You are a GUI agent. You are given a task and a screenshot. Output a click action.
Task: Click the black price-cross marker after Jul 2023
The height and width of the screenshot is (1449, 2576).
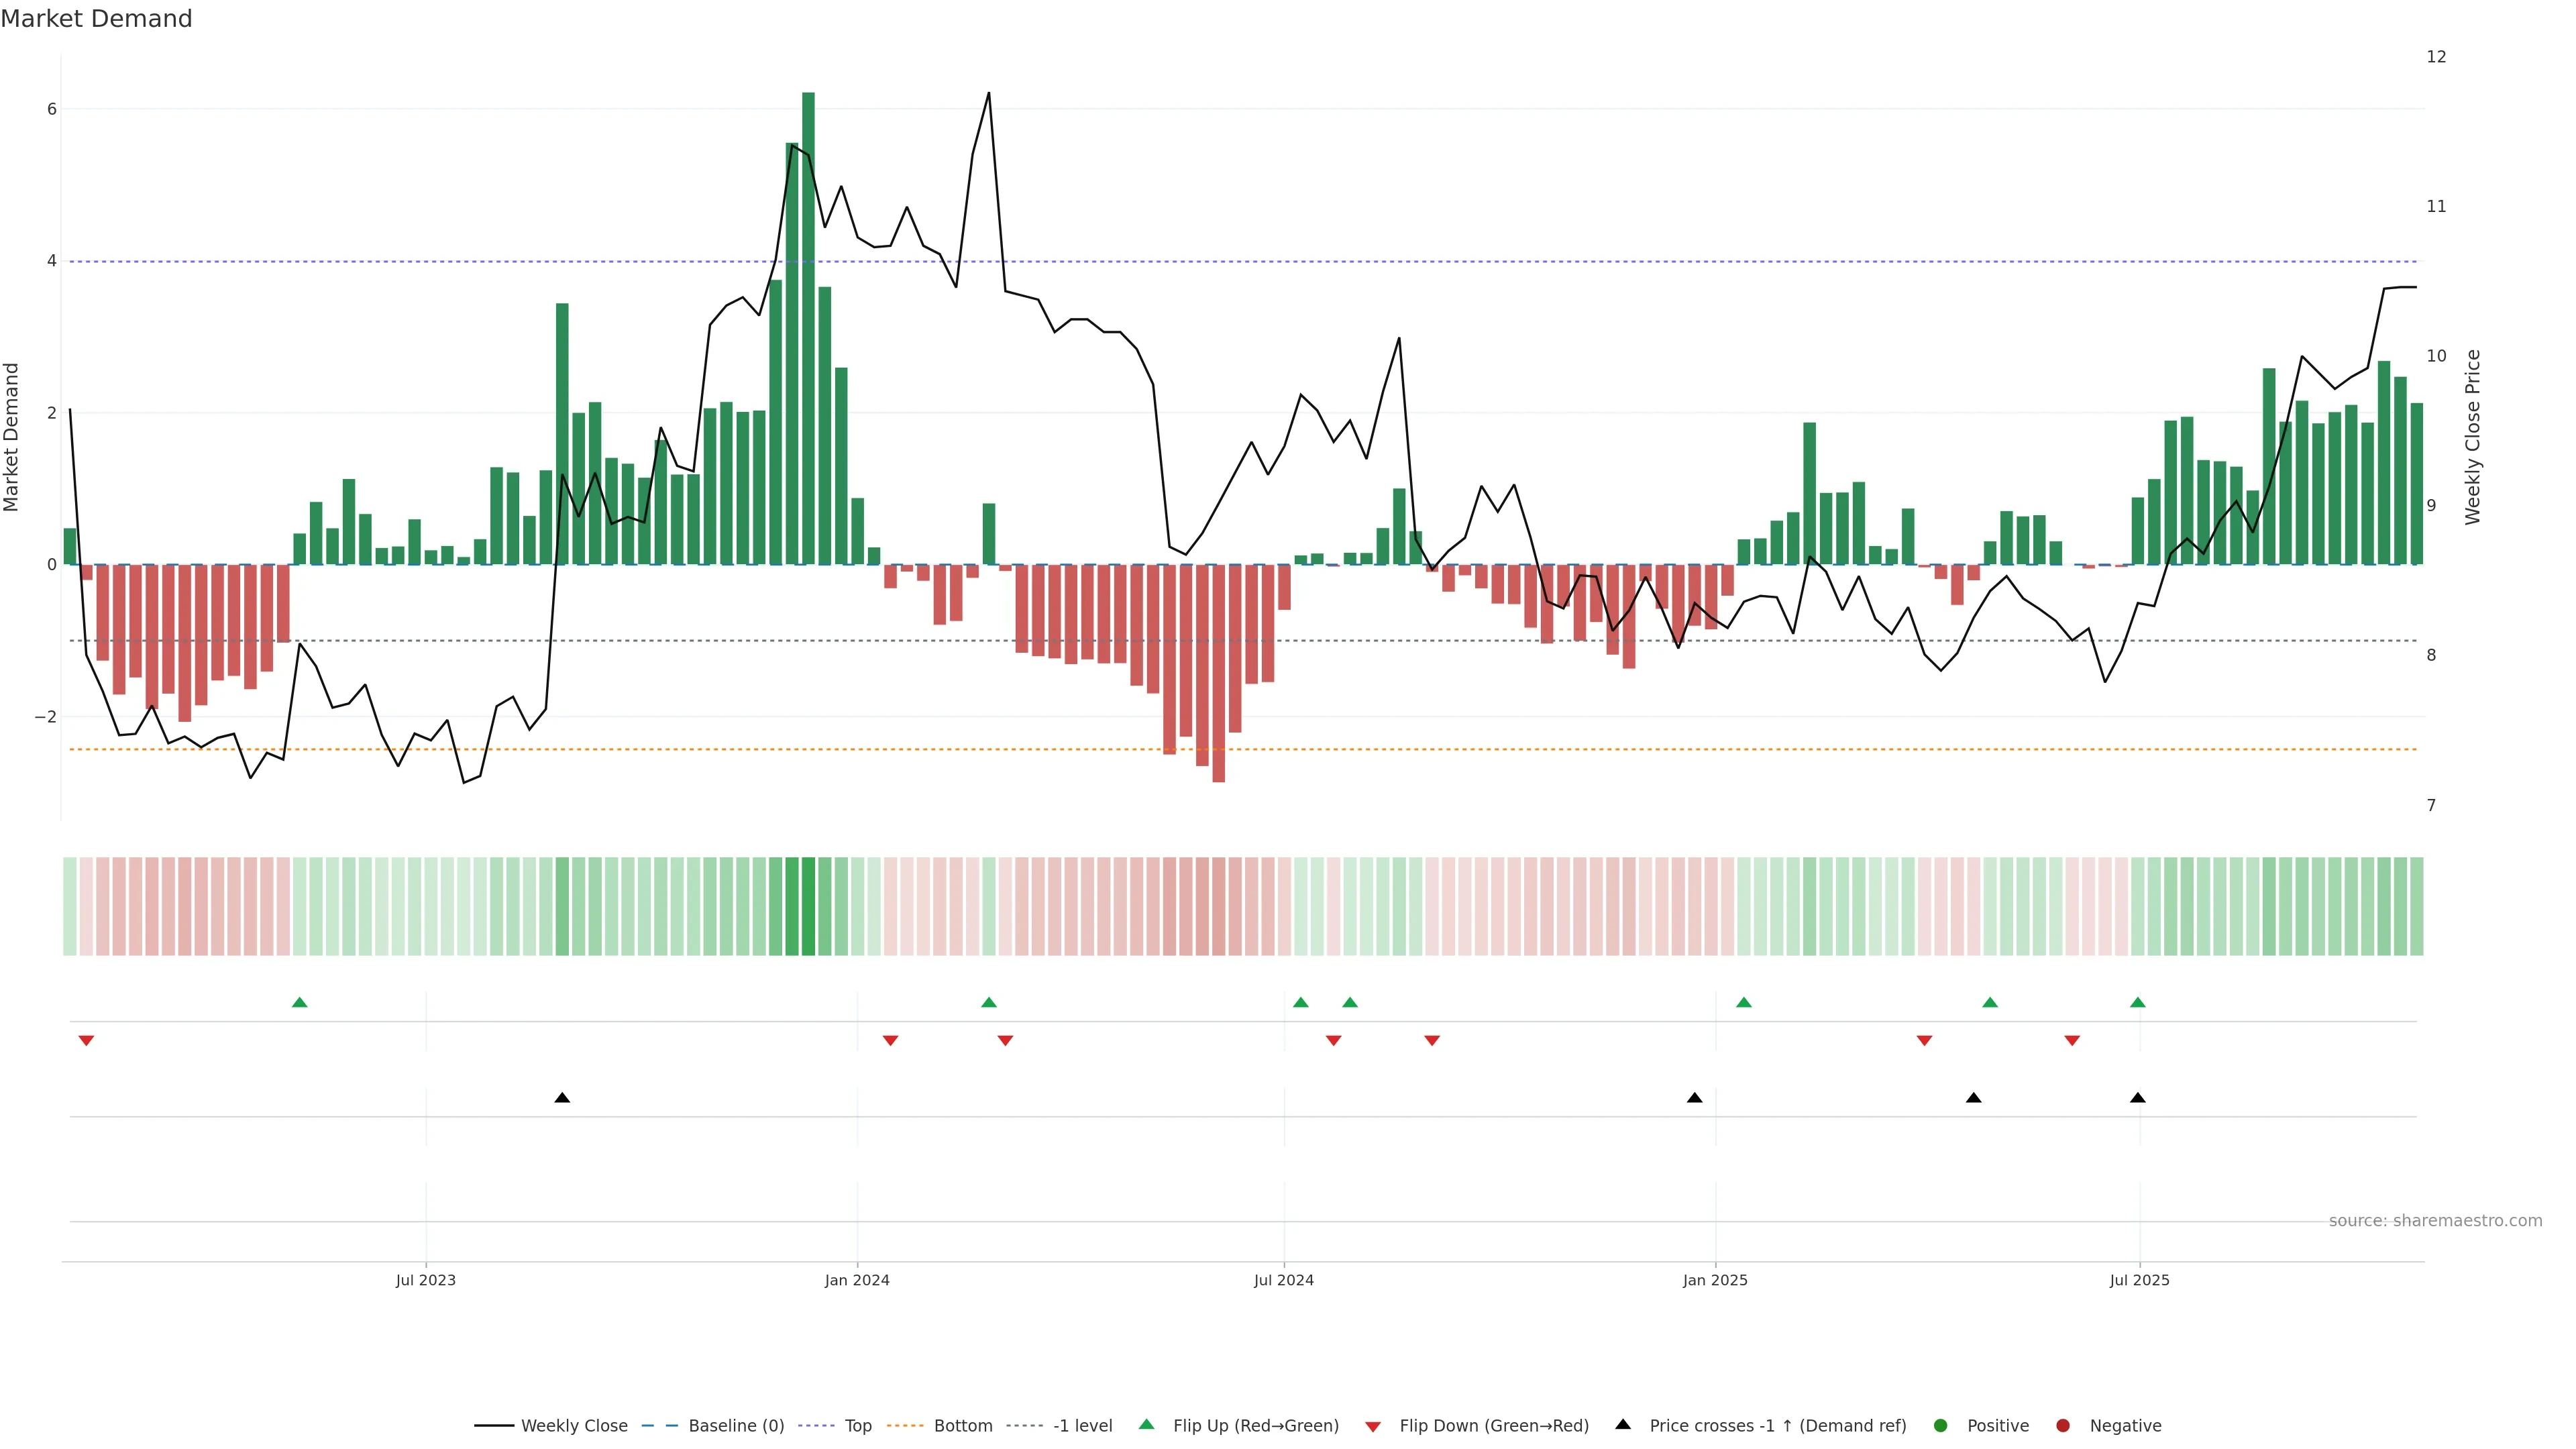(562, 1098)
